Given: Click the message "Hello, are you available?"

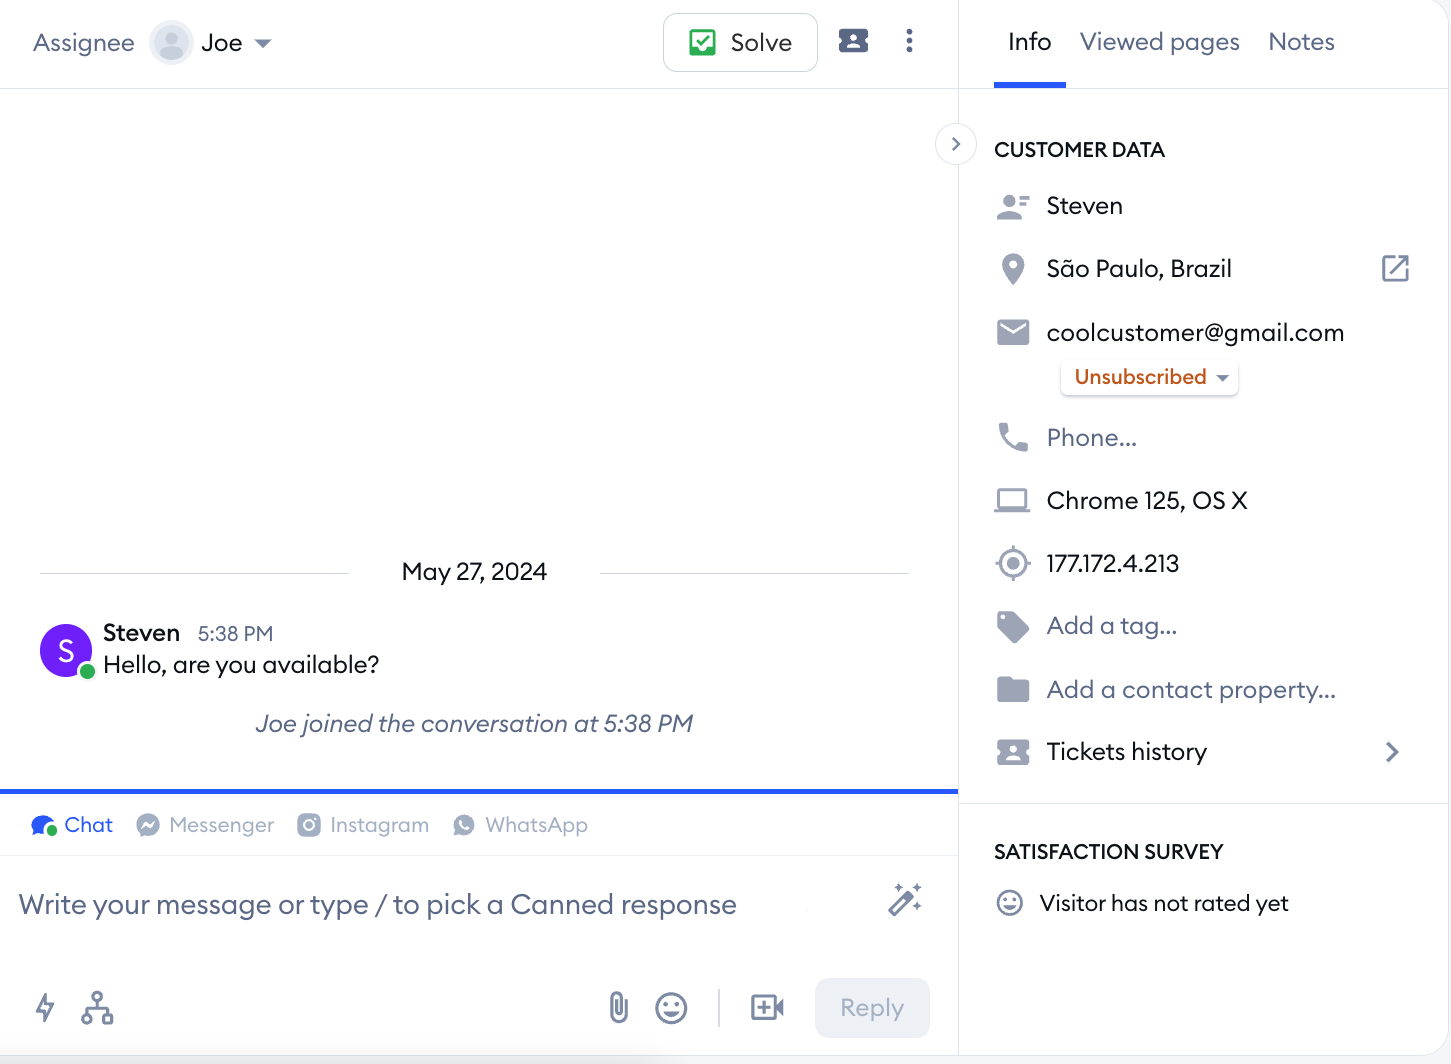Looking at the screenshot, I should click(241, 665).
